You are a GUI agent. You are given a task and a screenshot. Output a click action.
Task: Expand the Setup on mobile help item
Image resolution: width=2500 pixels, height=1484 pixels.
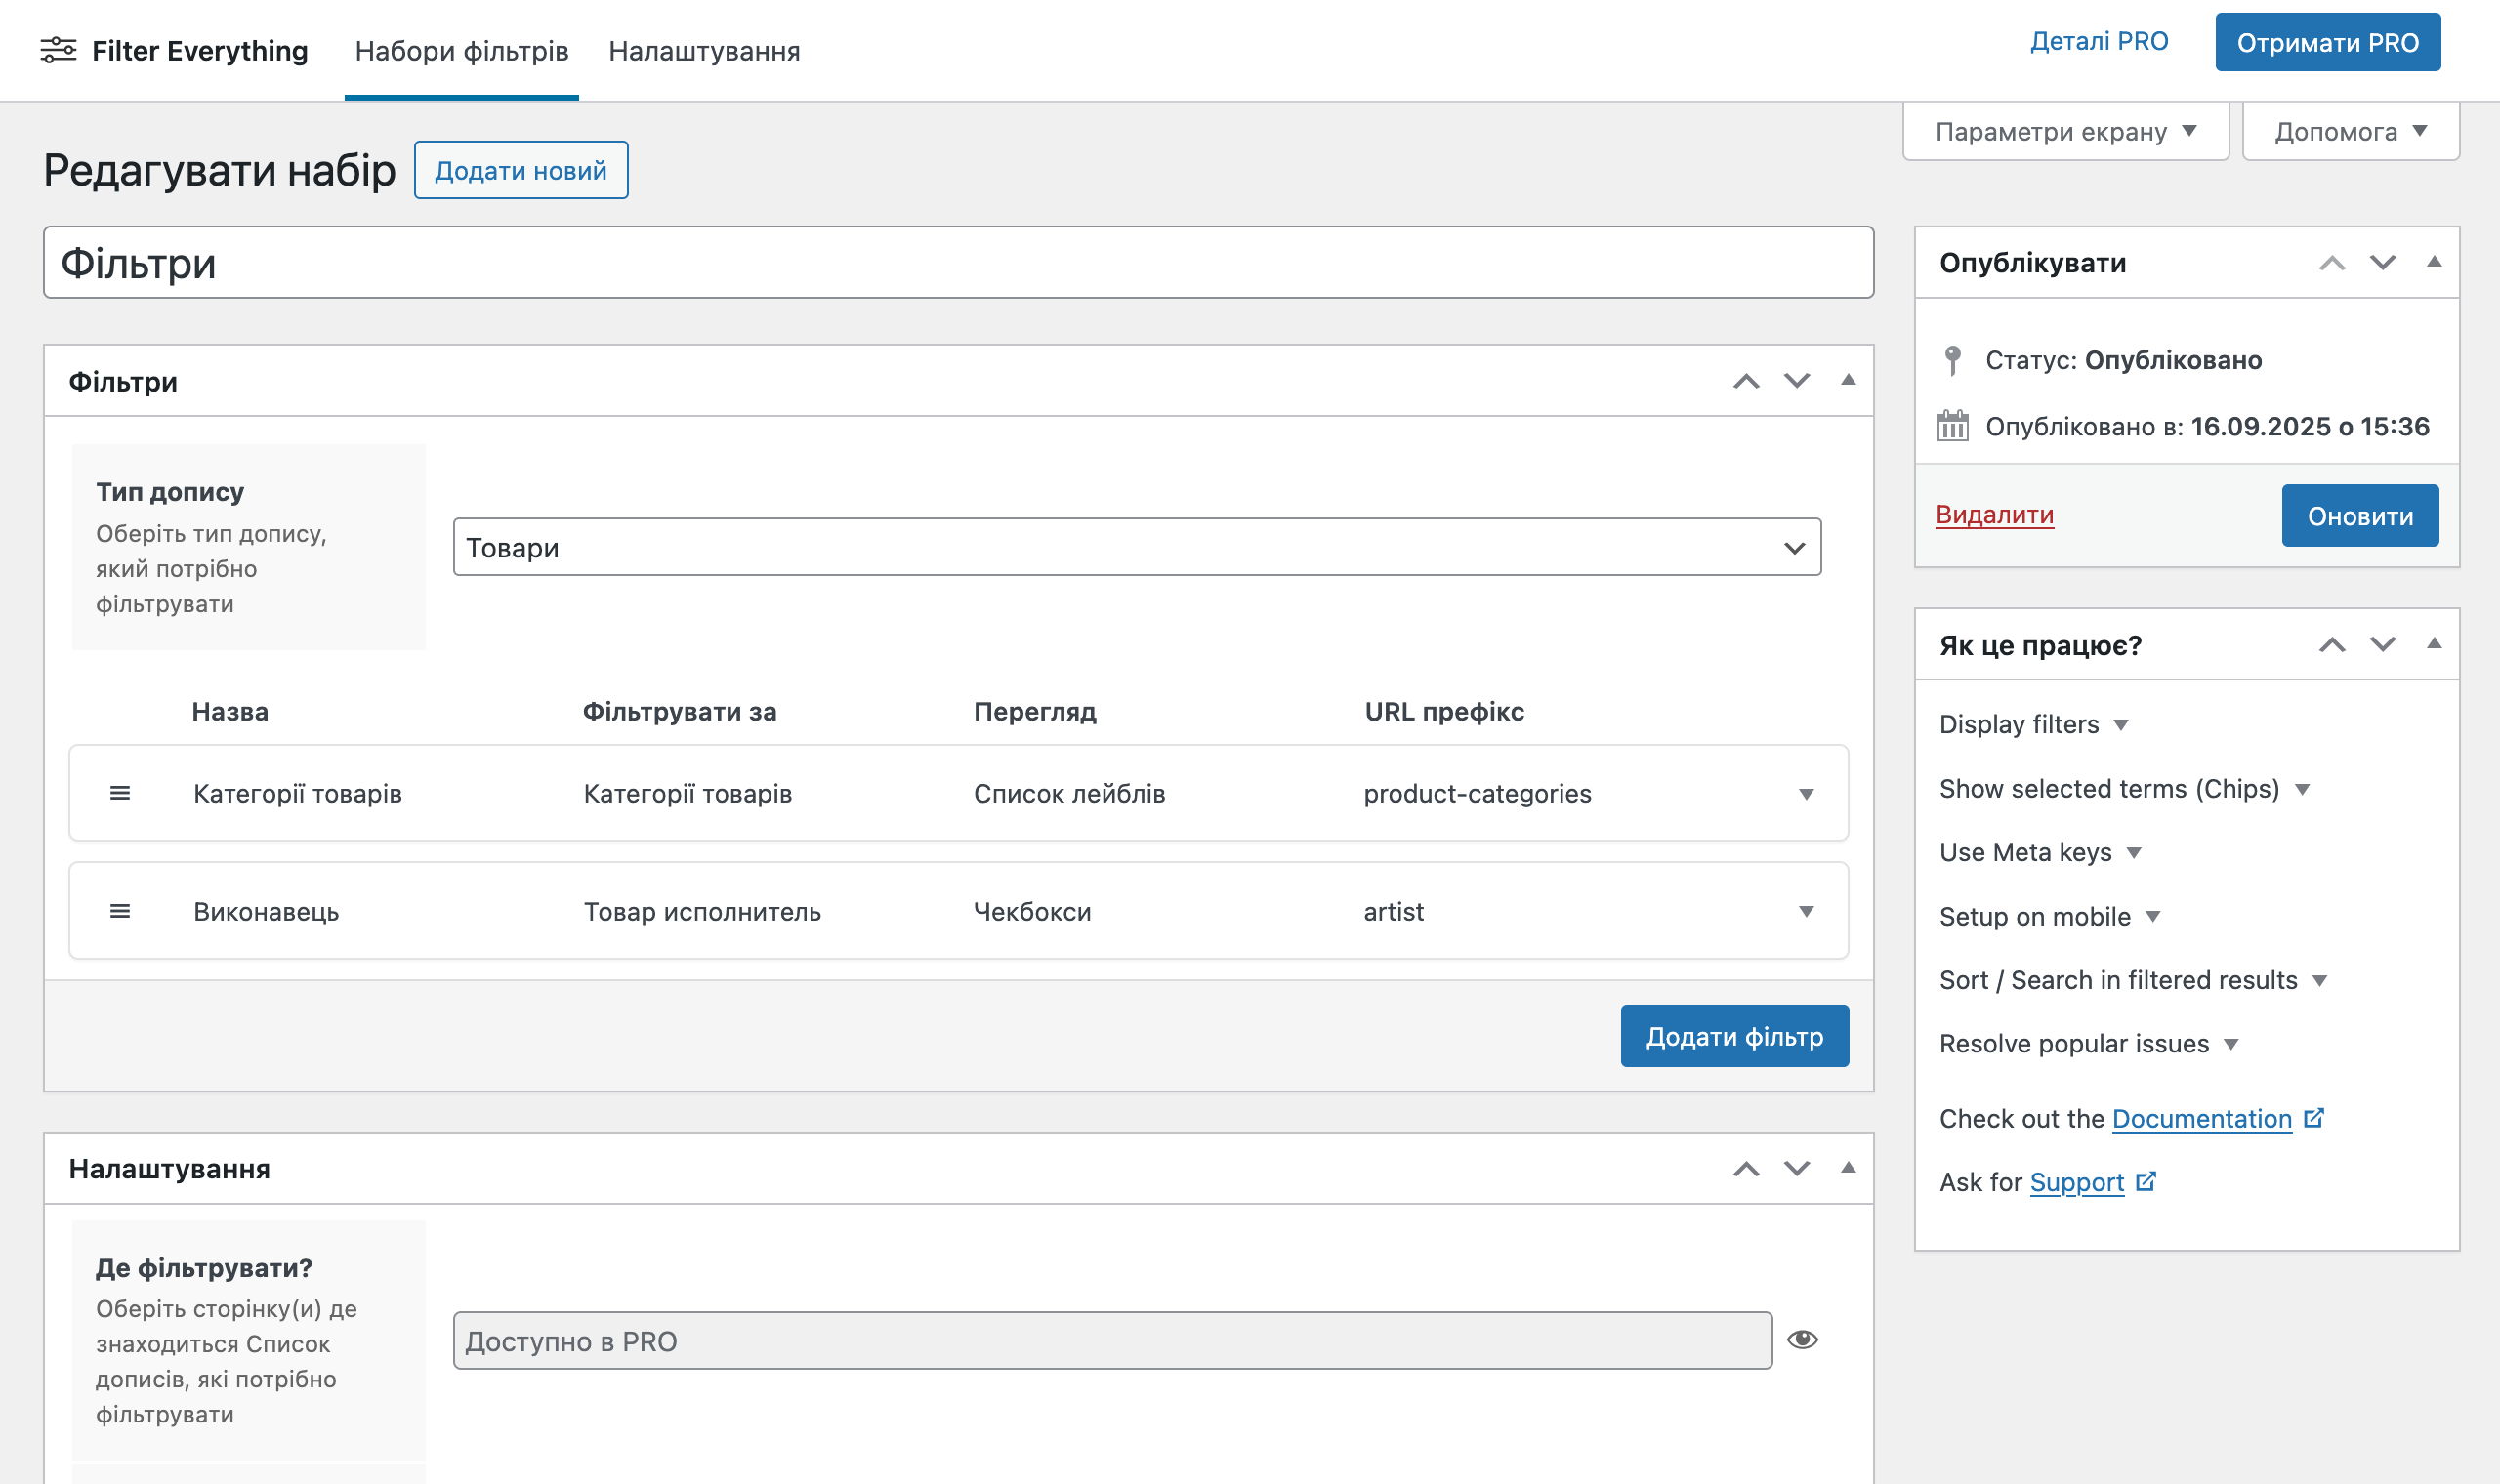pyautogui.click(x=2050, y=916)
